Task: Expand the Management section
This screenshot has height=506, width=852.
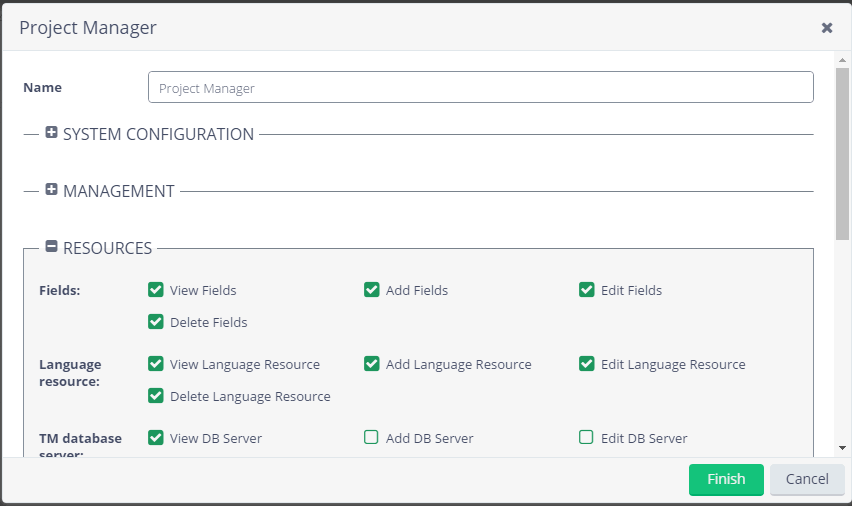Action: coord(52,190)
